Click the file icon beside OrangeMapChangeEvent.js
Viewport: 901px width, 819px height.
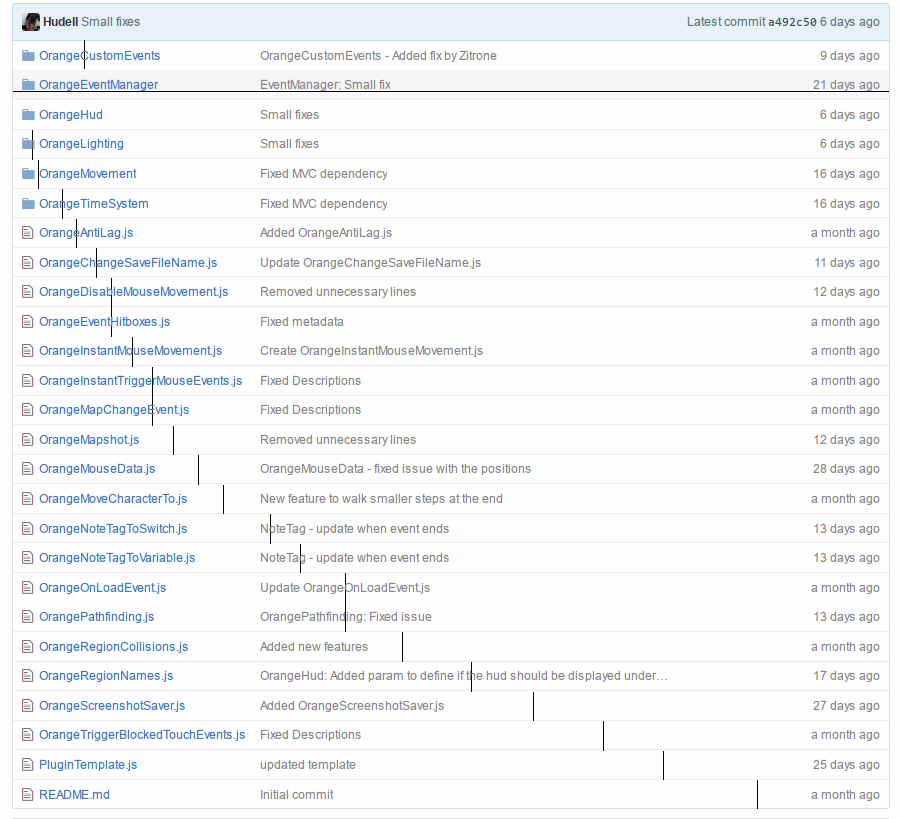27,410
